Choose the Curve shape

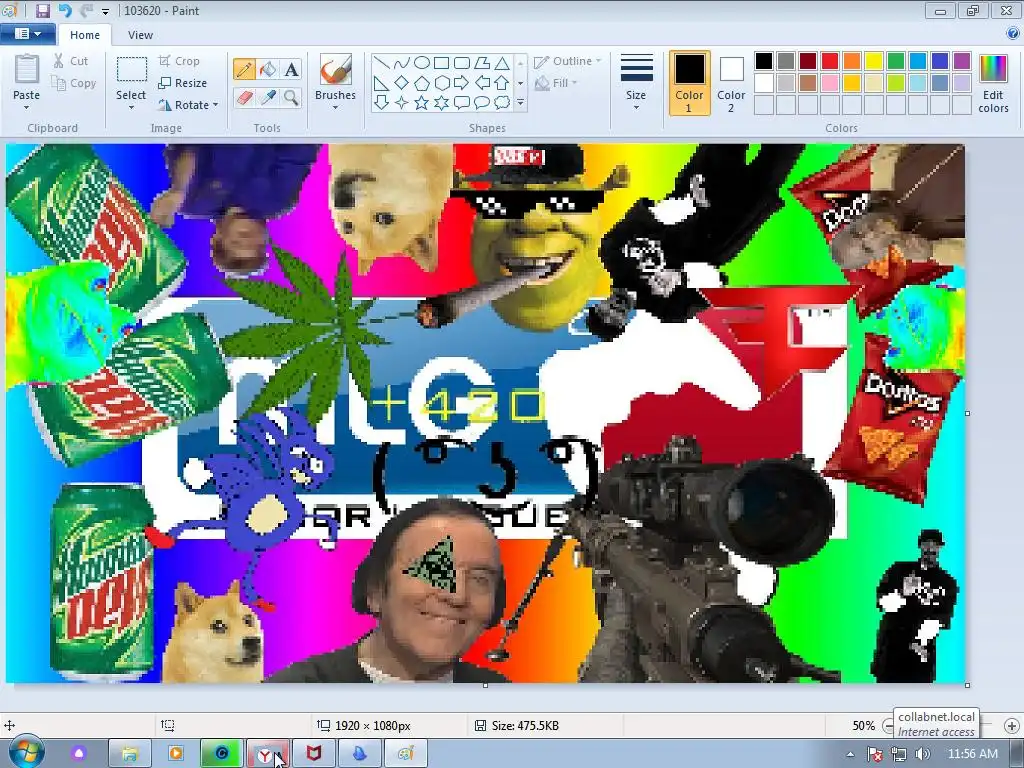point(402,63)
